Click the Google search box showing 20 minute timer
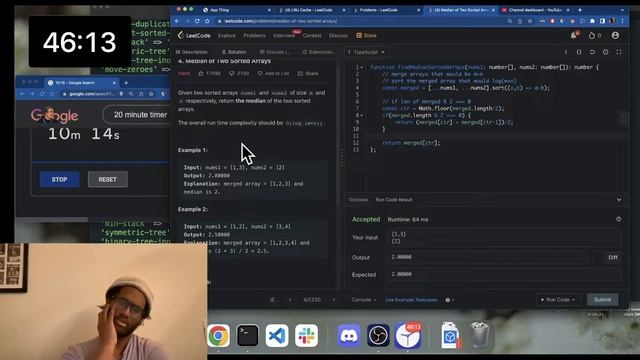 point(137,115)
